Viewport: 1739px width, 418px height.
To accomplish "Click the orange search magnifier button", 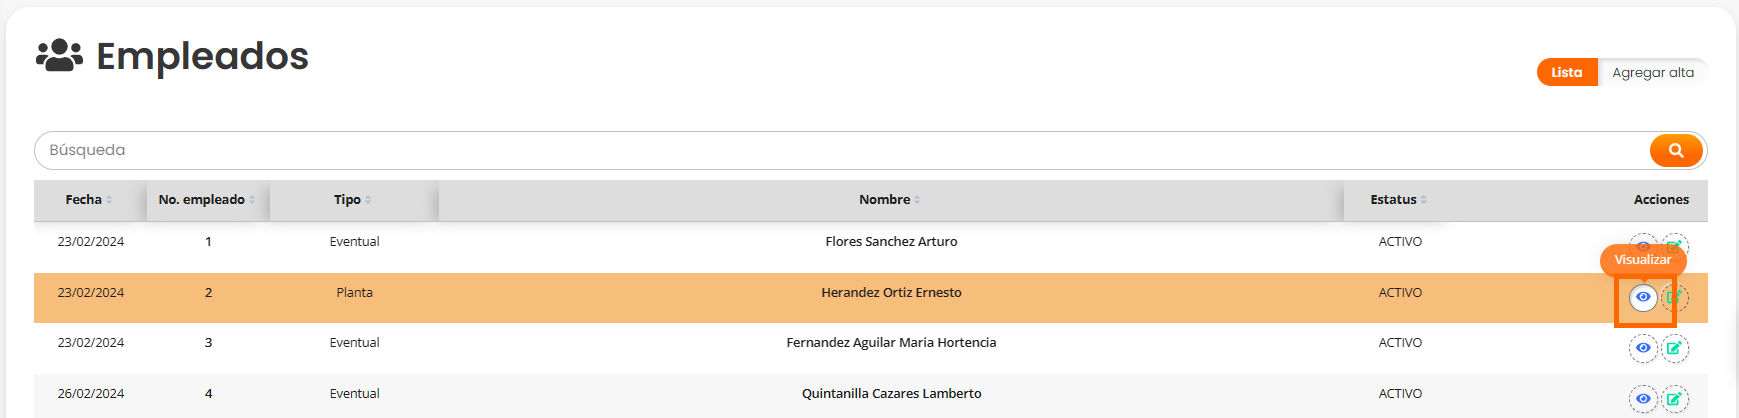I will (x=1676, y=150).
